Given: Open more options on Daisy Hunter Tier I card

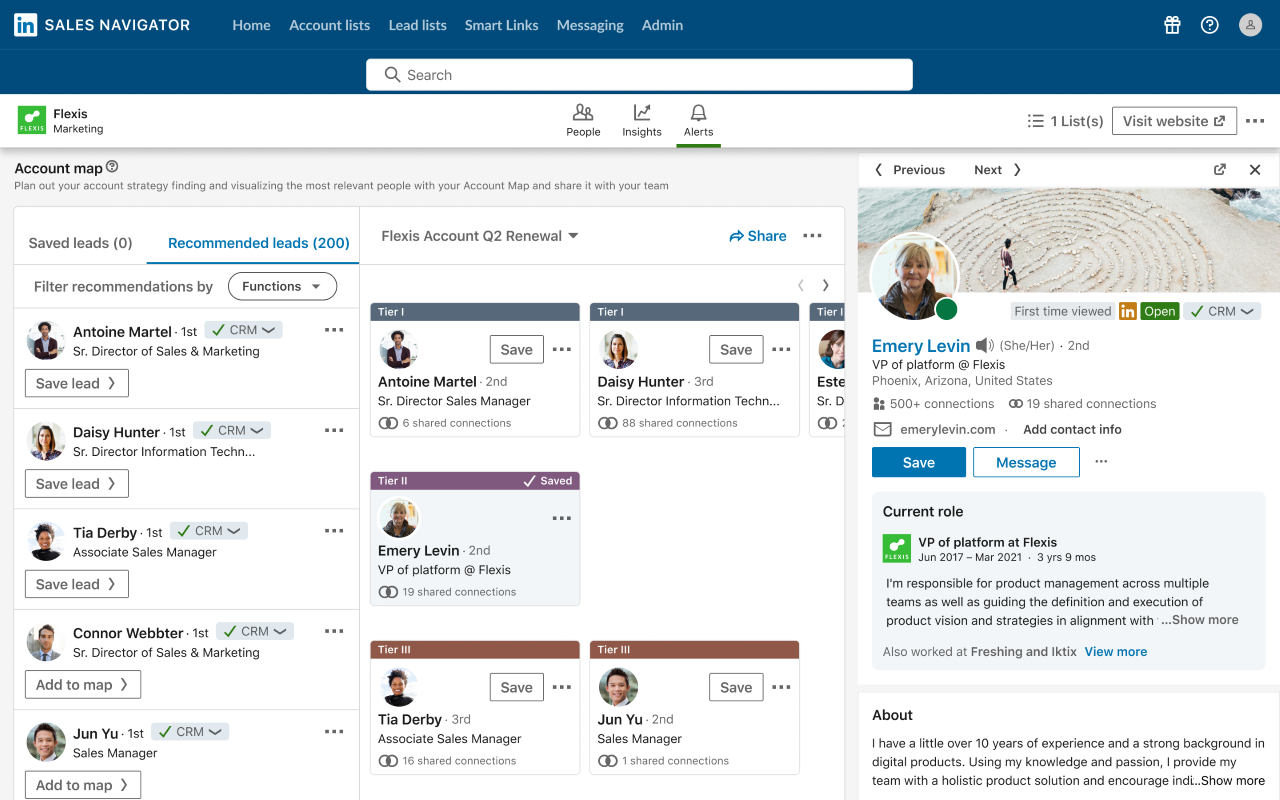Looking at the screenshot, I should (782, 349).
